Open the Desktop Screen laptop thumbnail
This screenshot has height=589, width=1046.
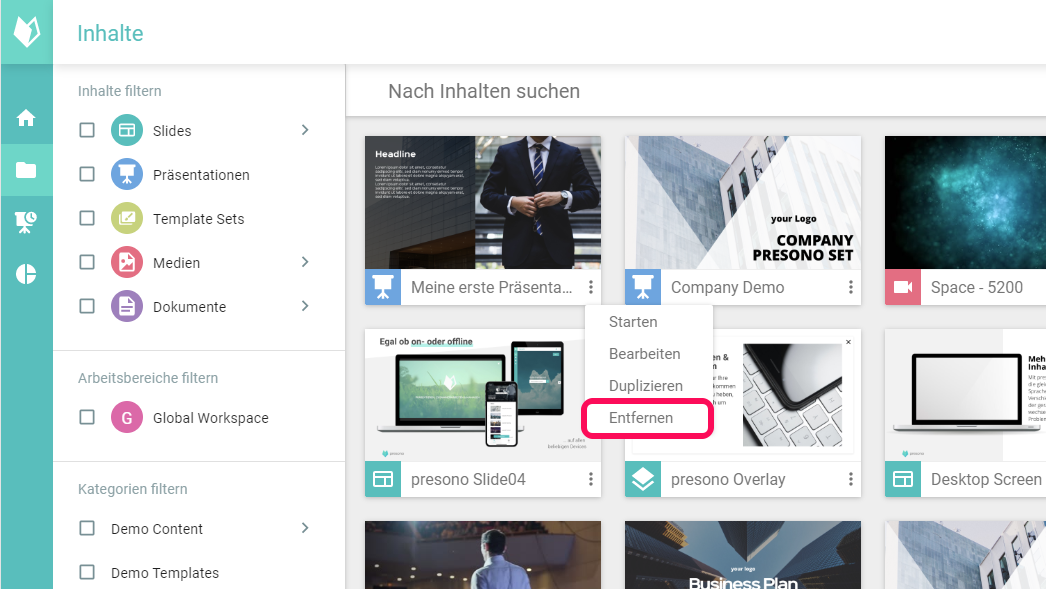[x=965, y=395]
